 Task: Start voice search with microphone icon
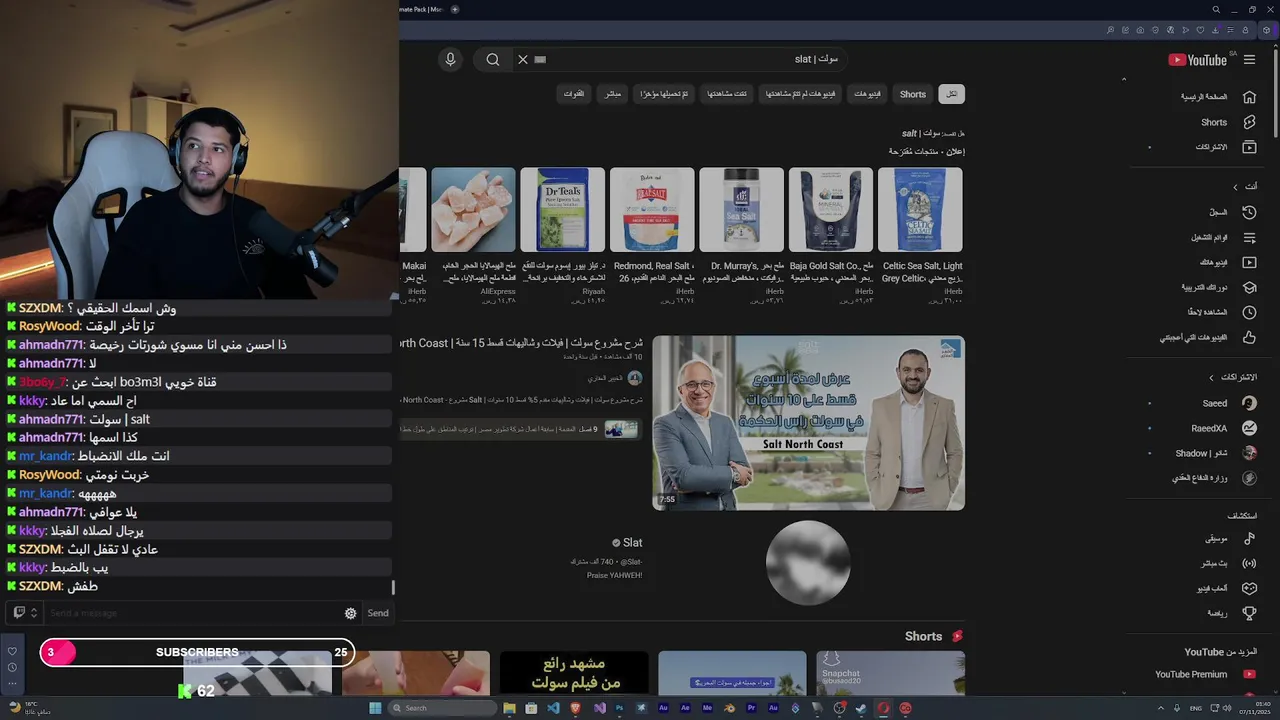click(450, 59)
